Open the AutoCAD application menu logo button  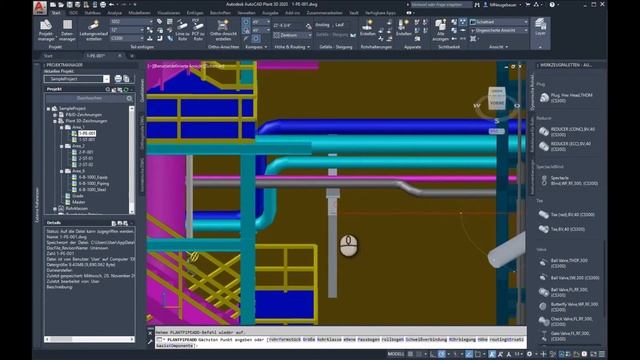point(40,7)
